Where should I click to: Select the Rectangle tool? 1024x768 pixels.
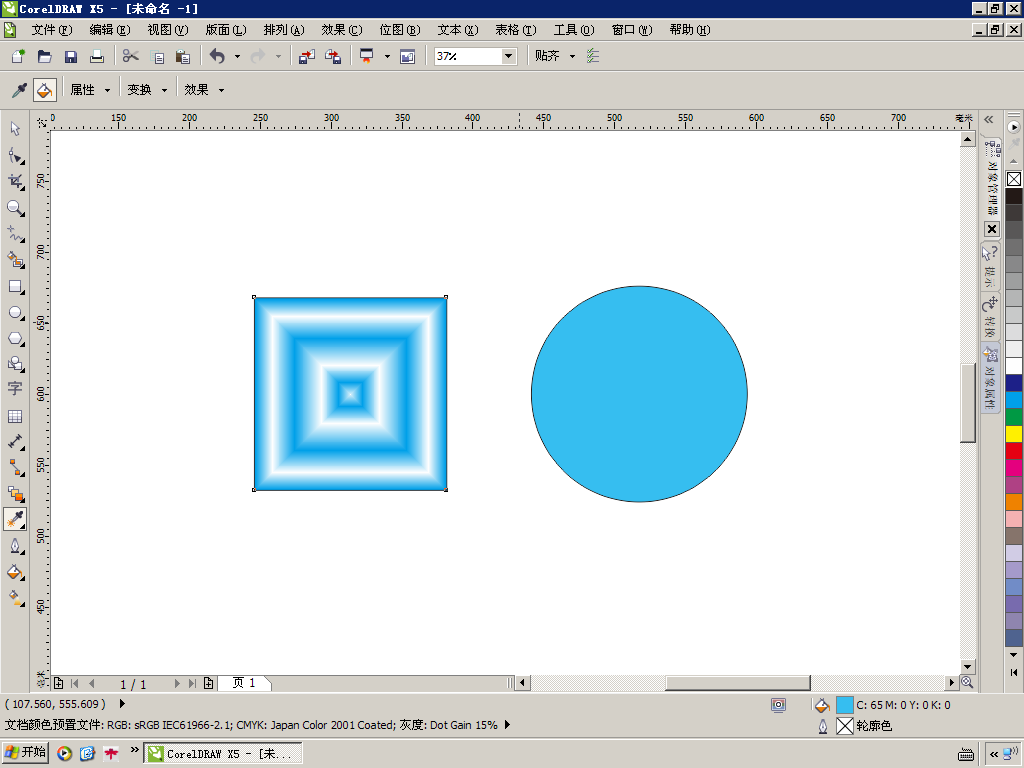(15, 287)
